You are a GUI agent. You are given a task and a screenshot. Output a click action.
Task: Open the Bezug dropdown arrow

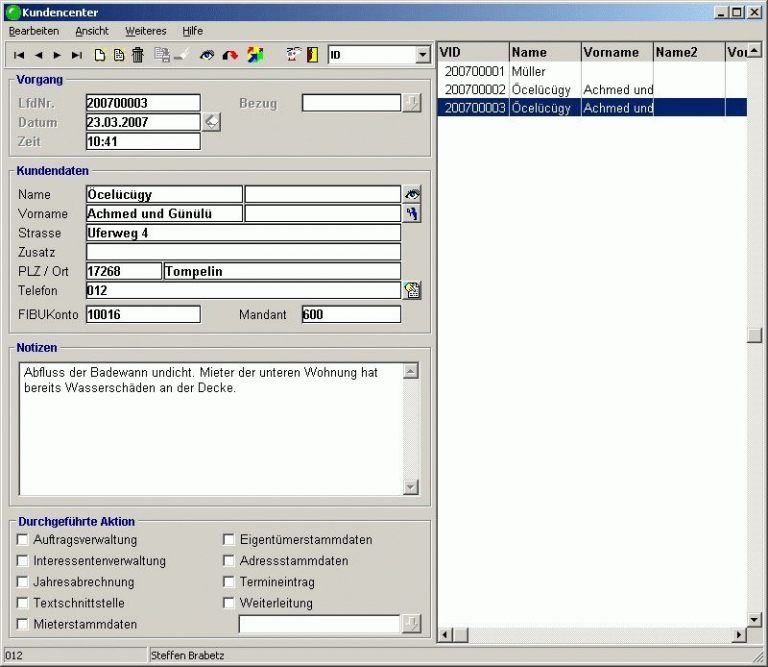411,103
